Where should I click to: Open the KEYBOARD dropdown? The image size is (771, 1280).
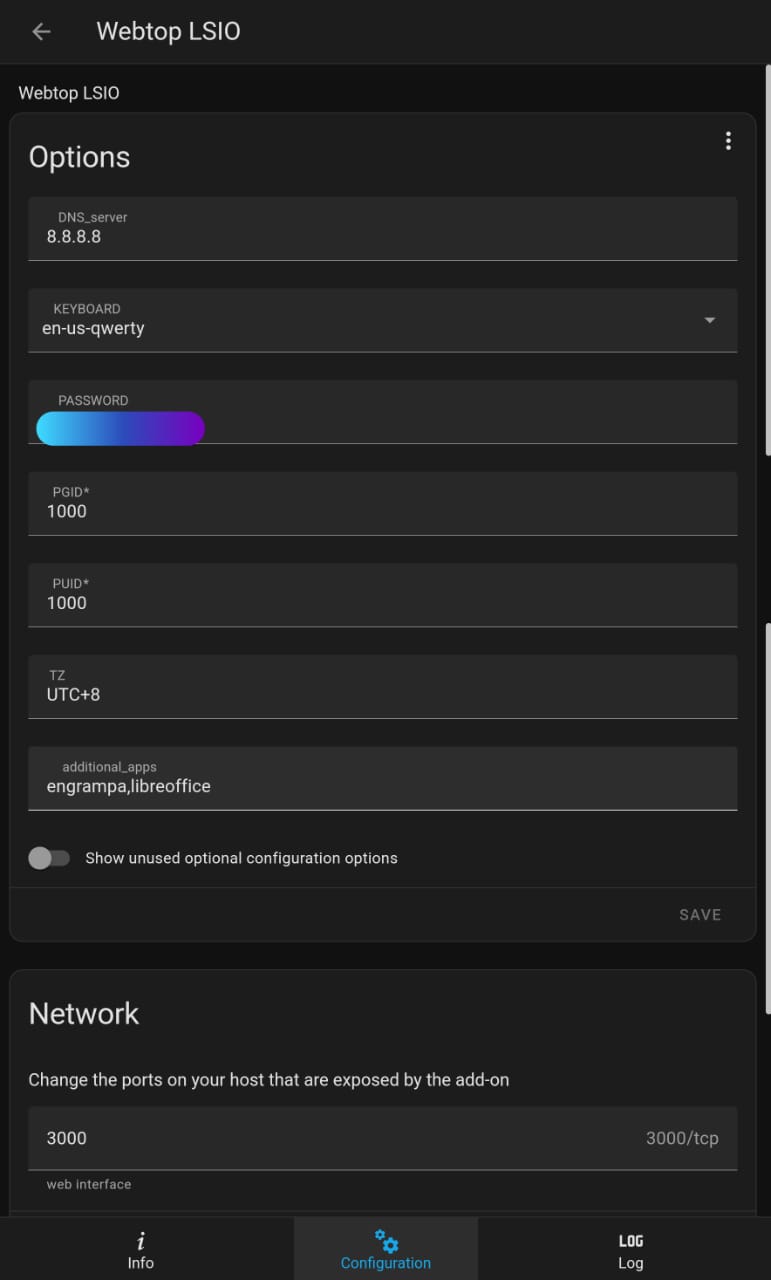pyautogui.click(x=385, y=320)
